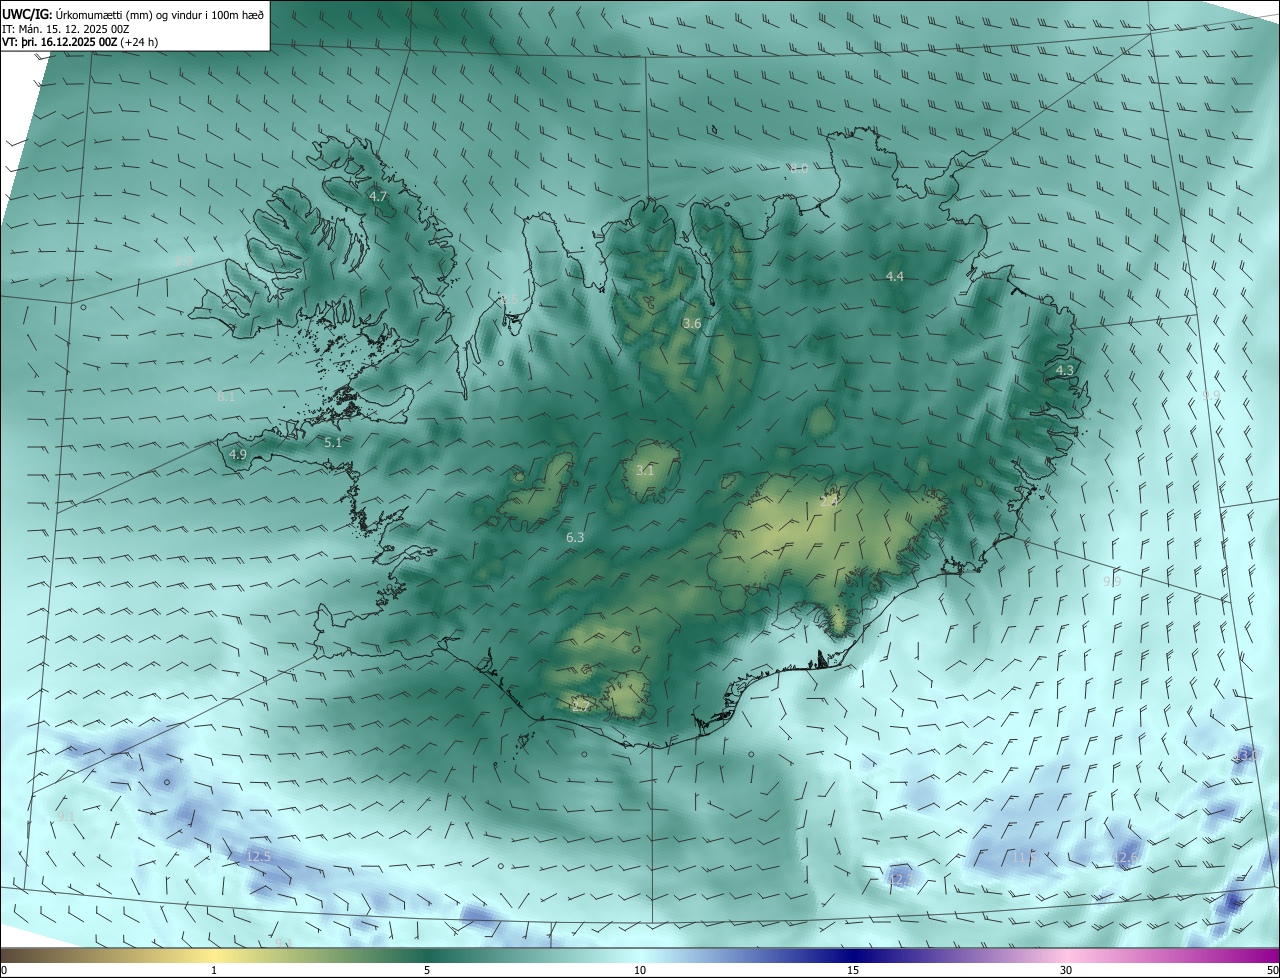Viewport: 1280px width, 978px height.
Task: Click the 8.0 value off the north coast
Action: [x=798, y=168]
